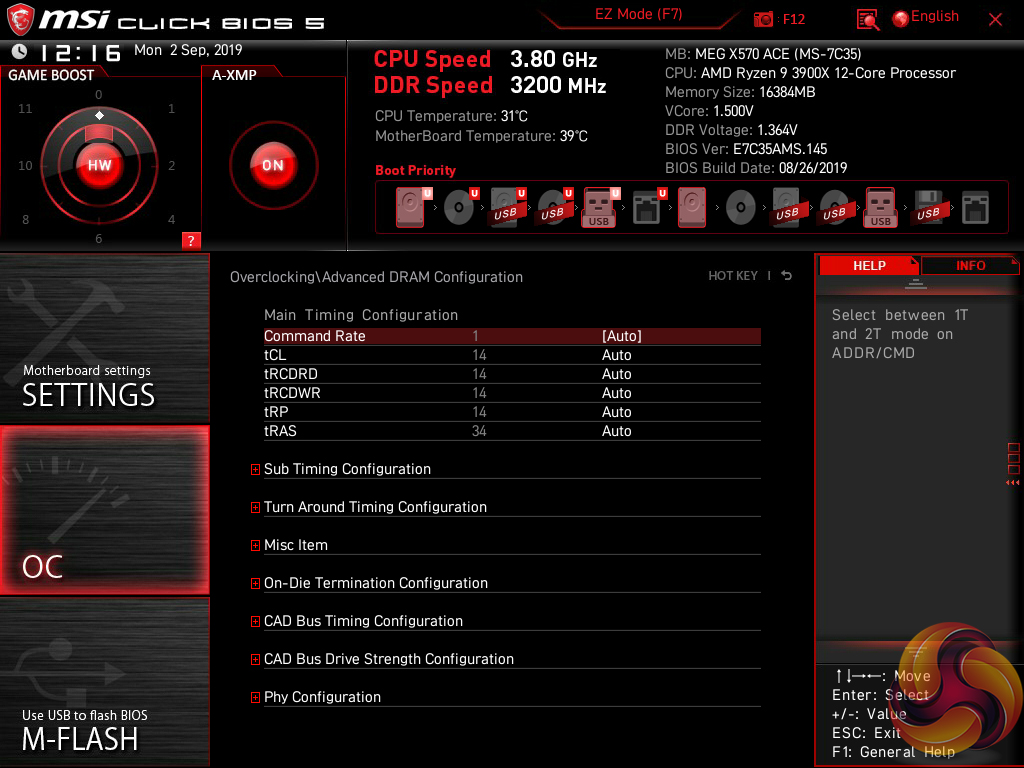Screen dimensions: 1024x768
Task: Click the Boot Priority label
Action: point(415,170)
